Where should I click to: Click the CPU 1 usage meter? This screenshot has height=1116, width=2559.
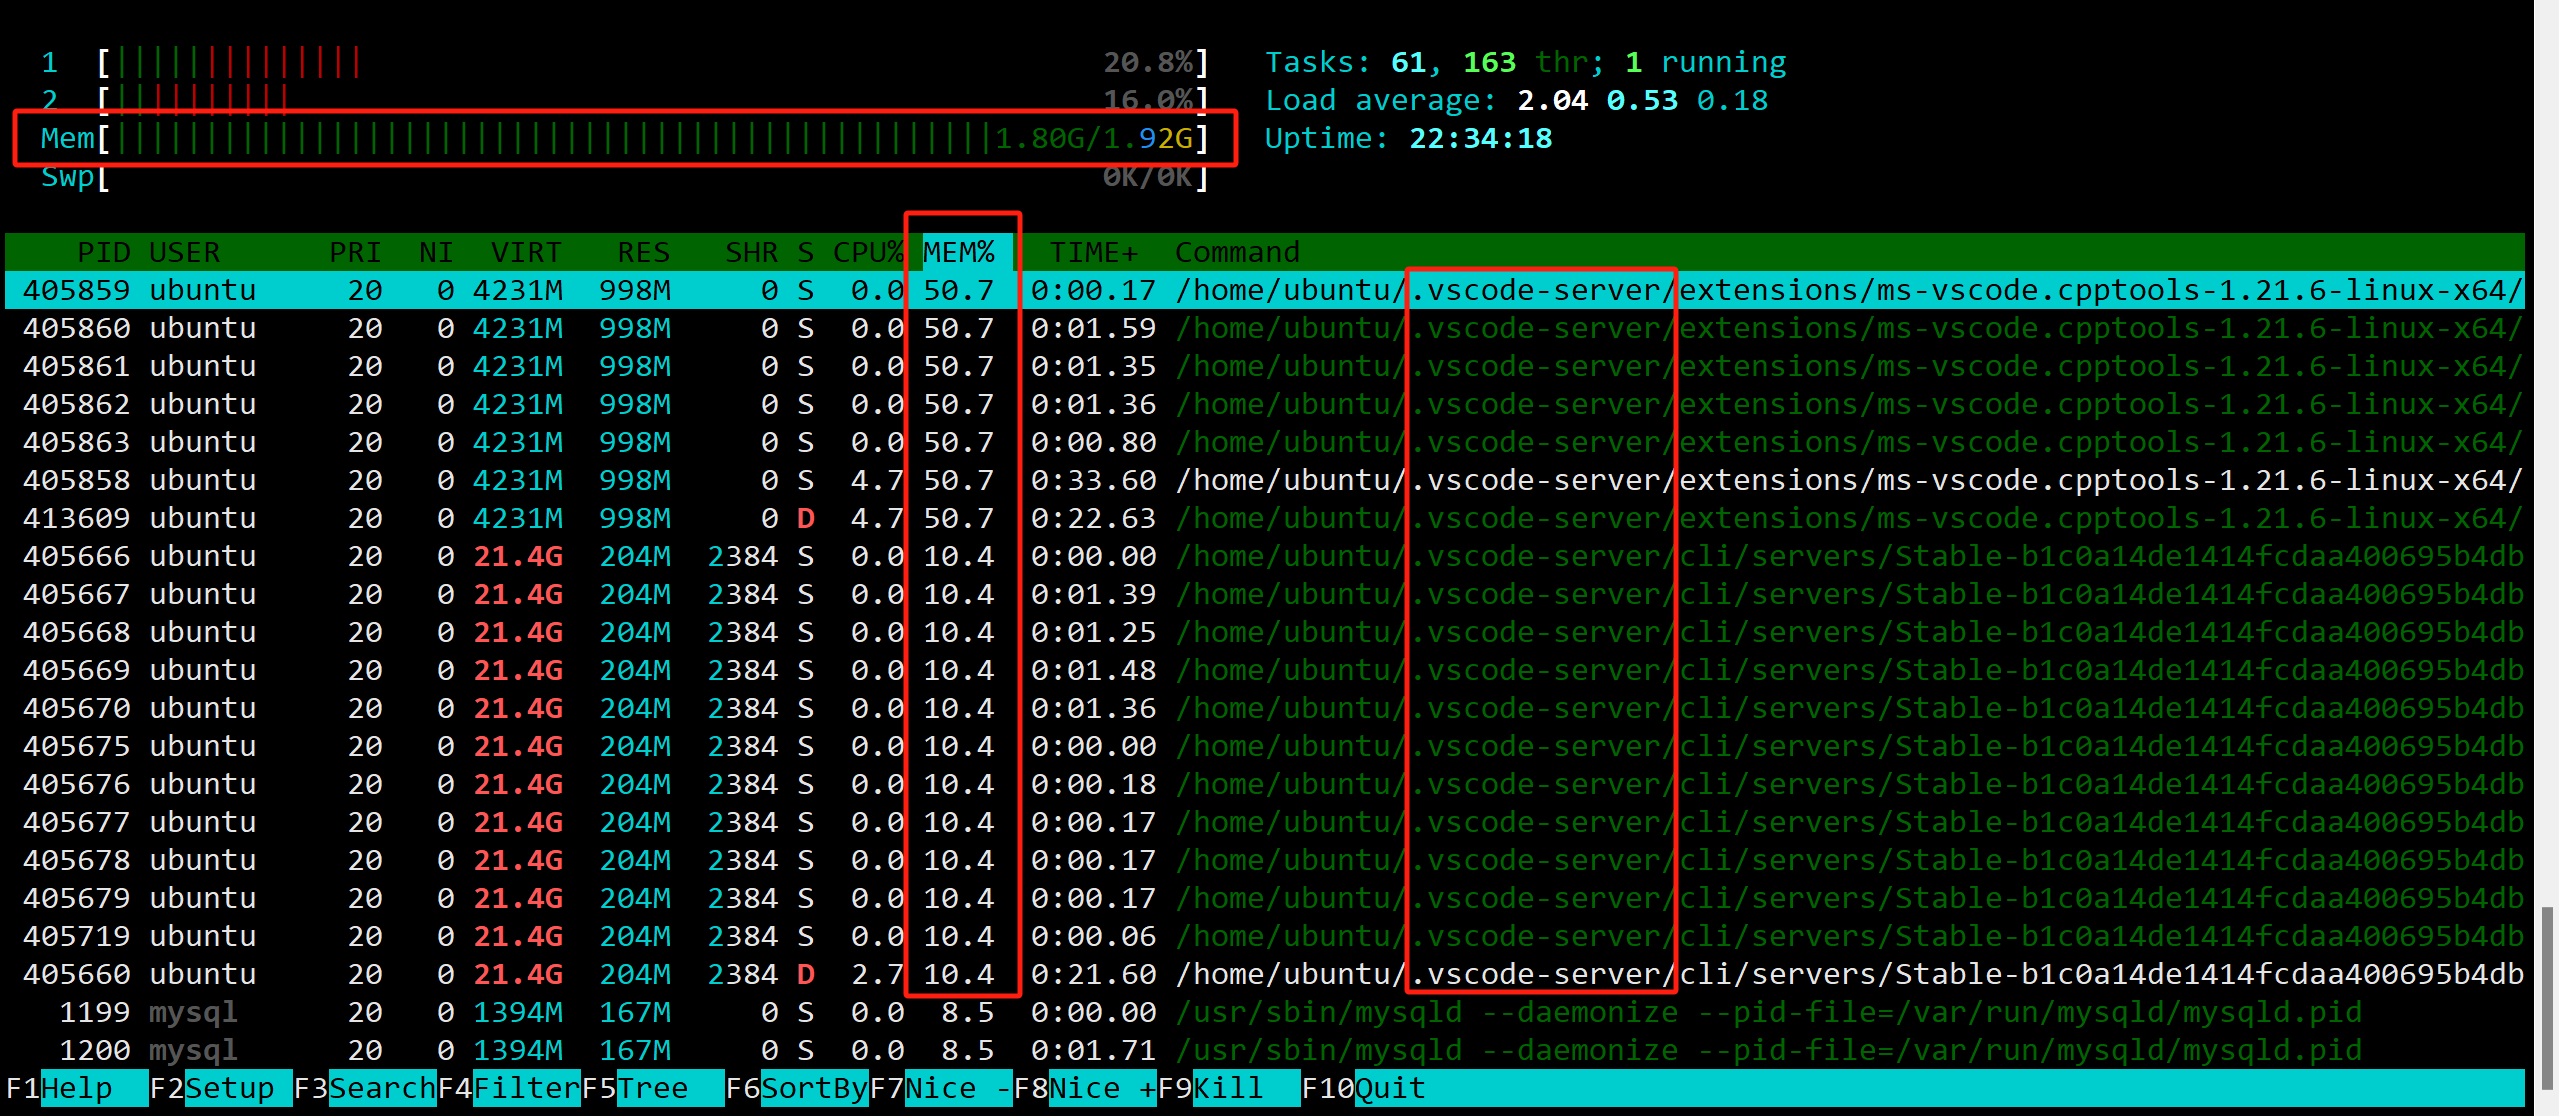pos(625,62)
